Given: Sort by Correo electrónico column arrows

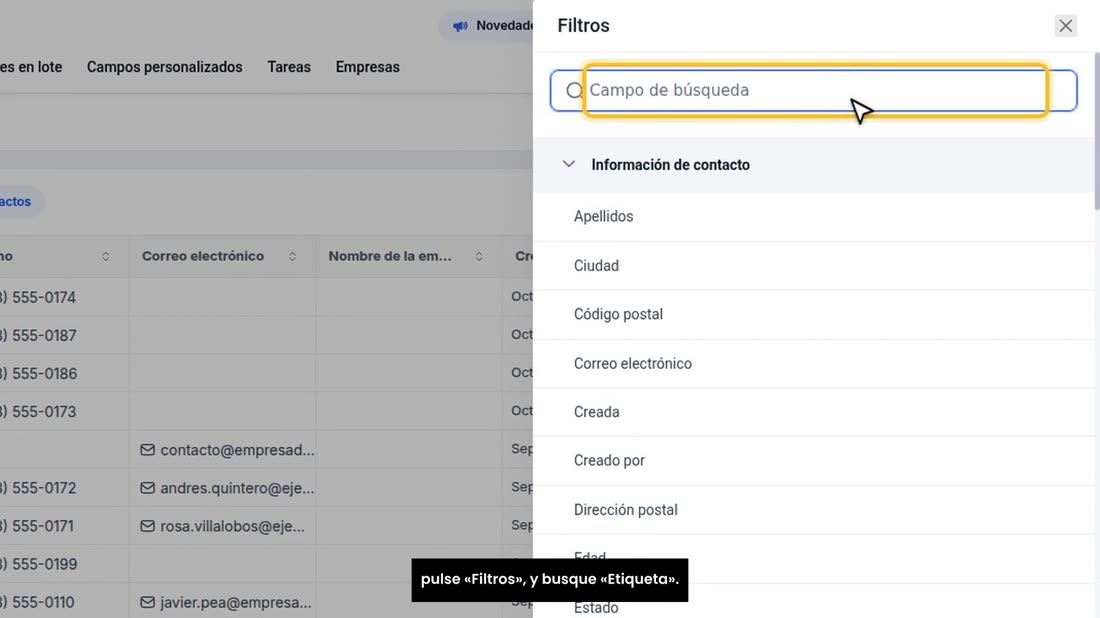Looking at the screenshot, I should pos(293,257).
